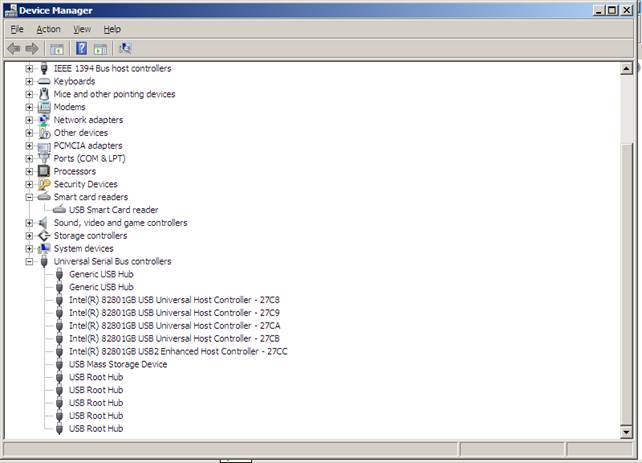Click the System devices computer icon
The width and height of the screenshot is (642, 463).
point(44,248)
